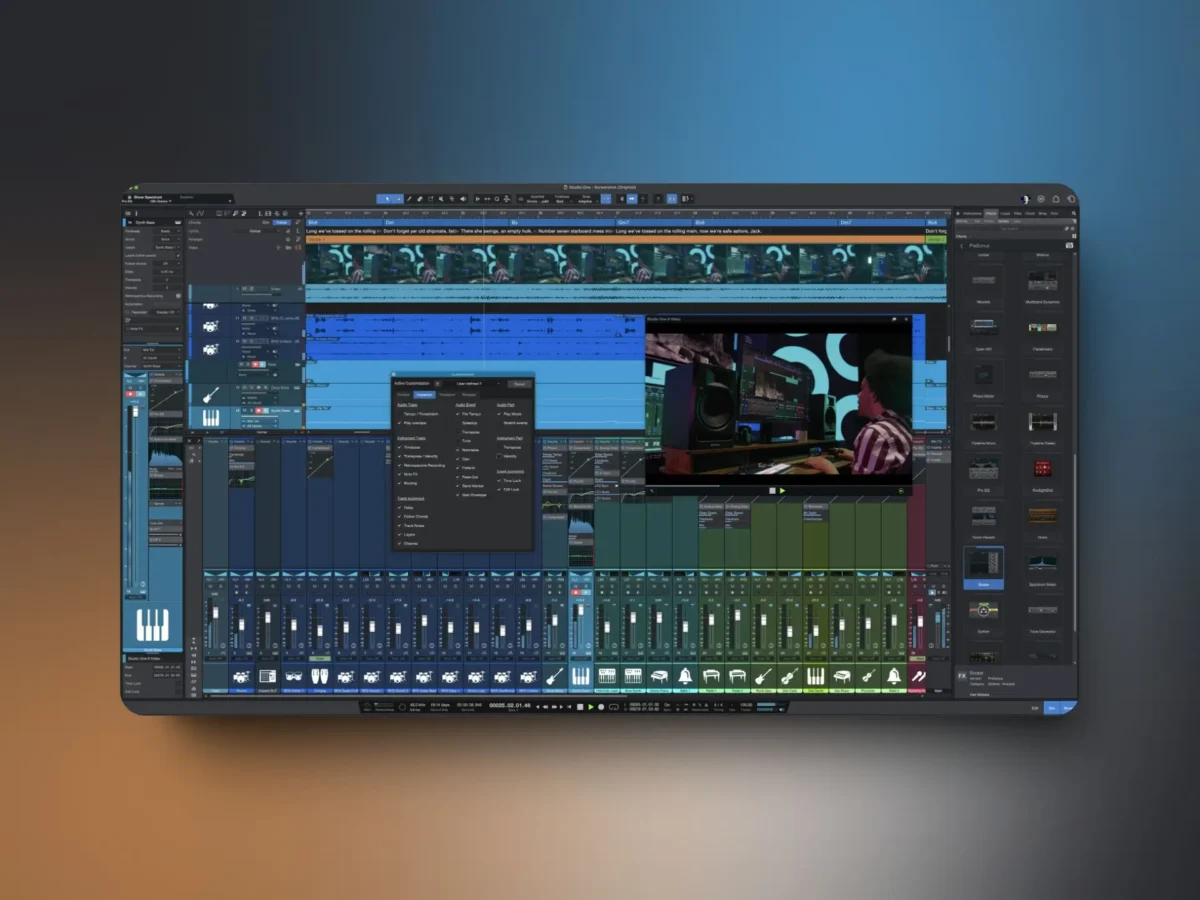Open the user account avatar icon

coord(1026,199)
